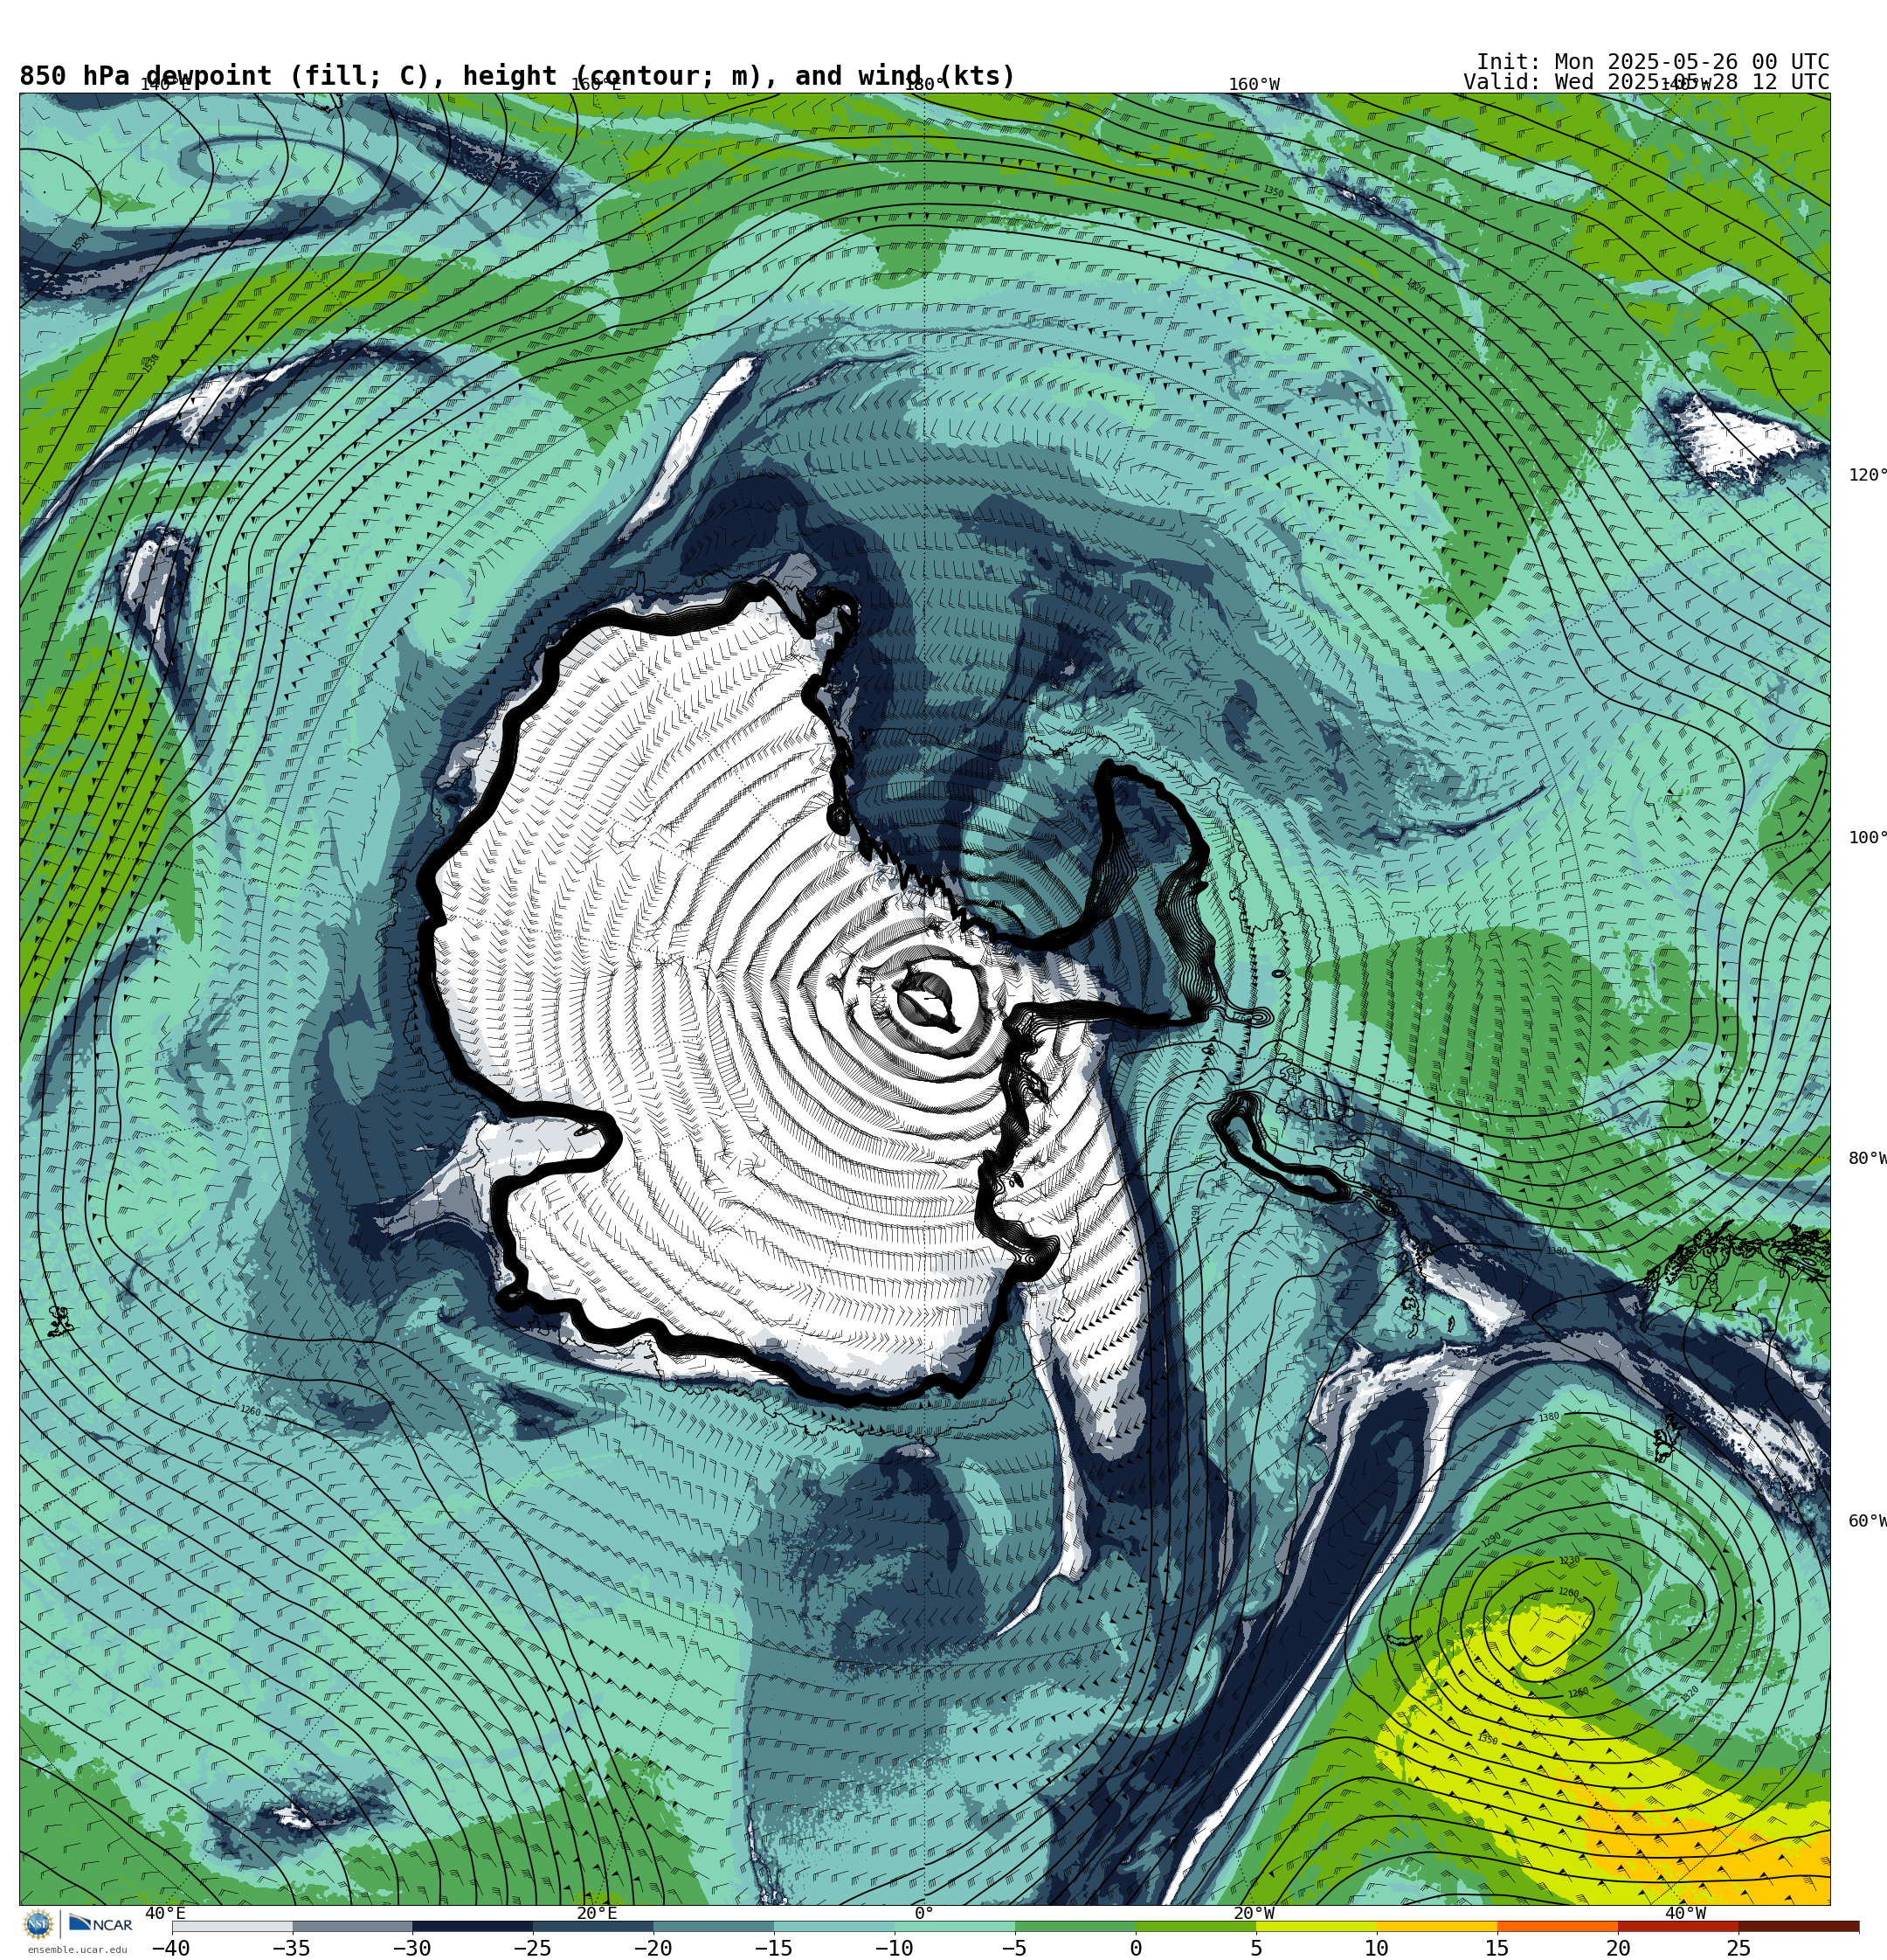Click the 120° label on the right edge
Viewport: 1887px width, 1960px height.
tap(1867, 475)
